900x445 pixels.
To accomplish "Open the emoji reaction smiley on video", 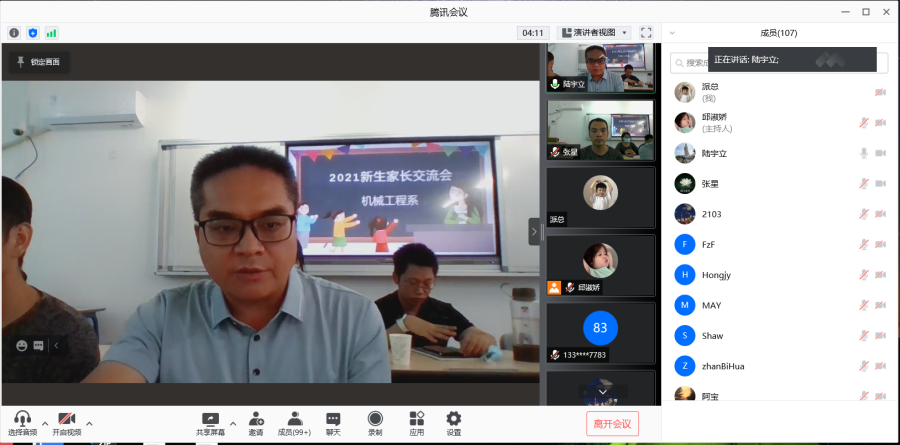I will click(21, 346).
